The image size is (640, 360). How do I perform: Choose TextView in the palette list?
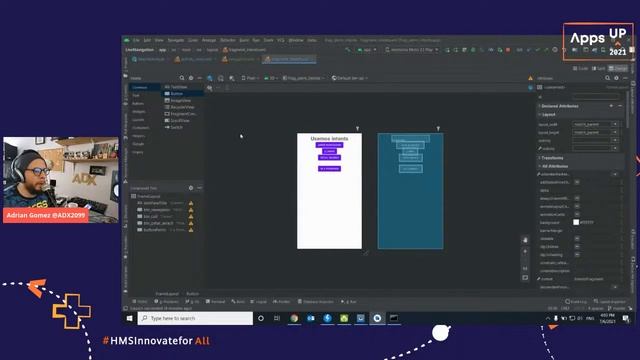tap(182, 87)
